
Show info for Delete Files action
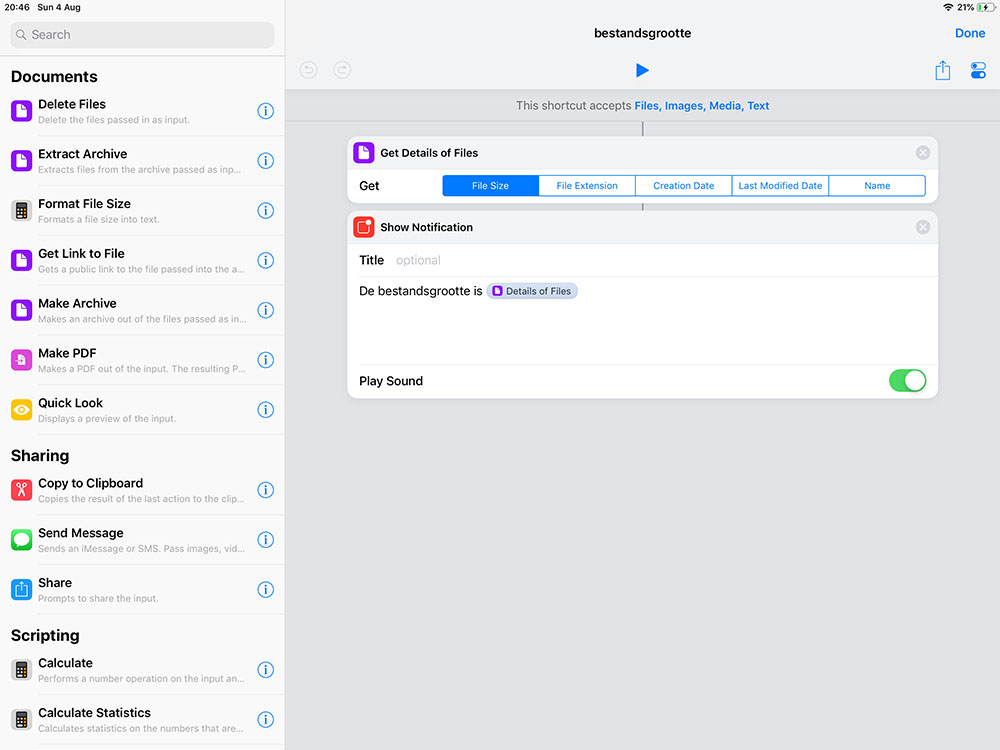click(265, 111)
